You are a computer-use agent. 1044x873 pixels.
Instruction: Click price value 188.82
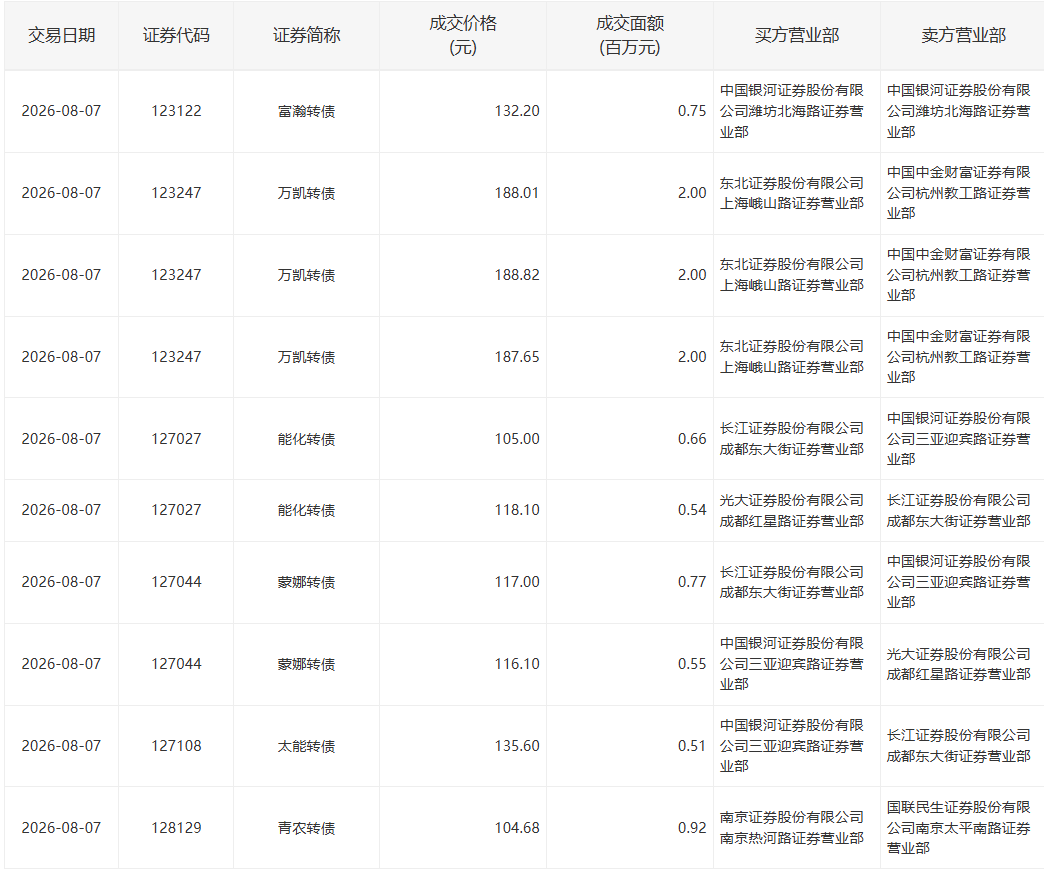517,275
